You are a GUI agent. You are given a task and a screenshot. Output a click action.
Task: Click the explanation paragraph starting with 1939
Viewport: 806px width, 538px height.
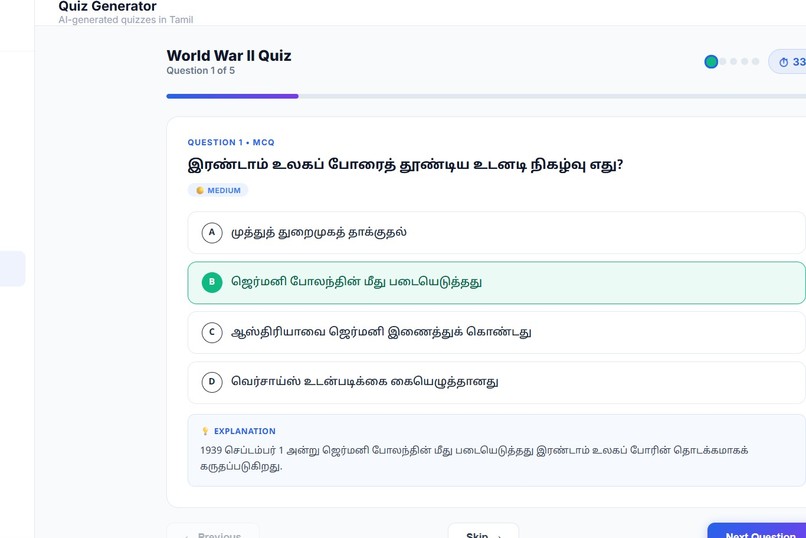click(474, 458)
